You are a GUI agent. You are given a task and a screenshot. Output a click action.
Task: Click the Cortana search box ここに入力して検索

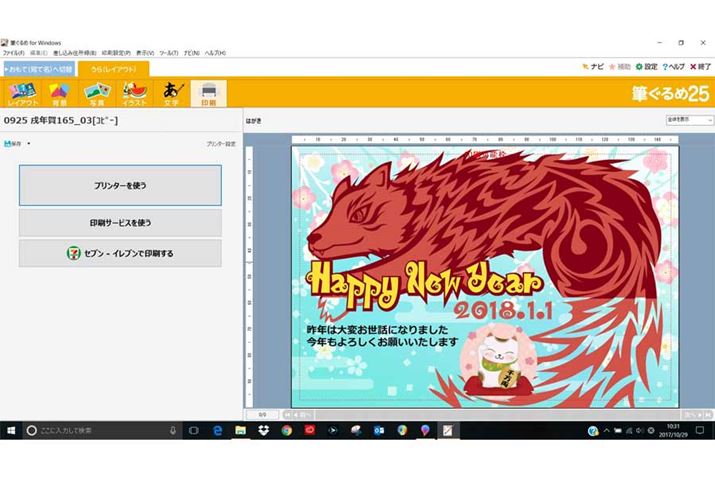104,430
